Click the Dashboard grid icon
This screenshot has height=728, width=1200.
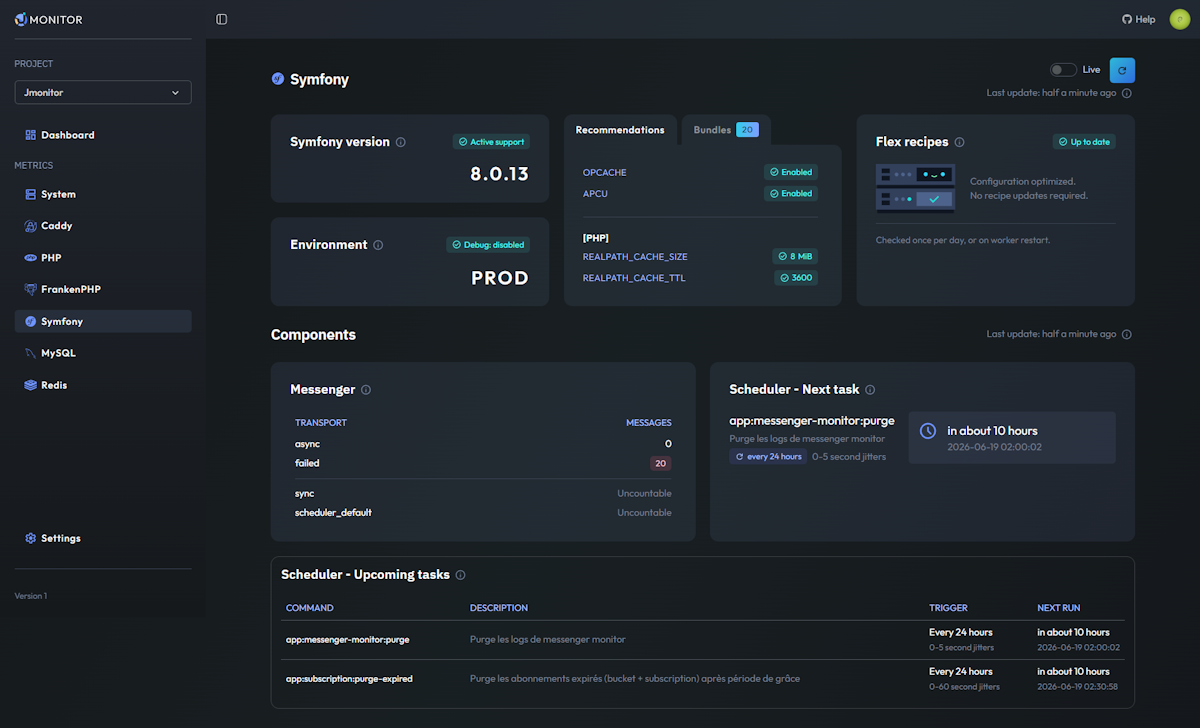[30, 135]
